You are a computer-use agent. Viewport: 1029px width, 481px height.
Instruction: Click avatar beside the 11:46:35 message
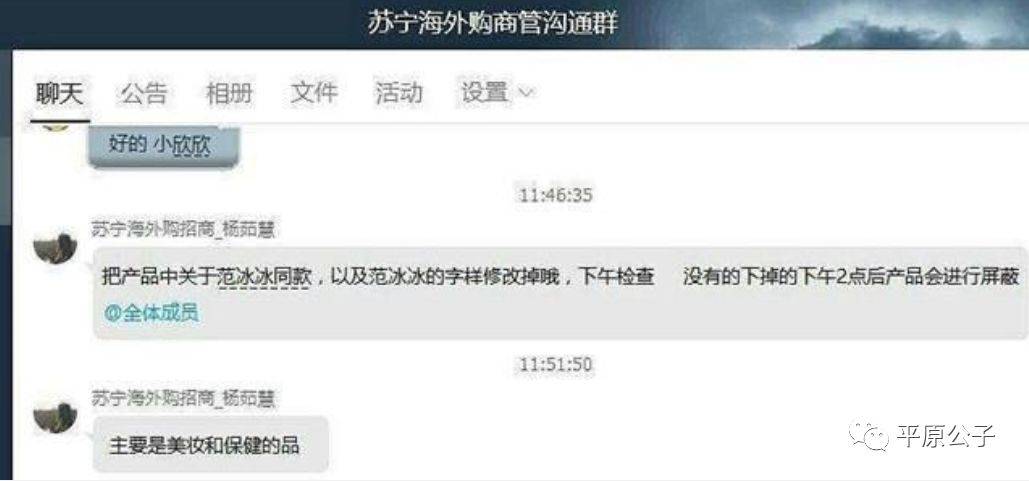[55, 248]
